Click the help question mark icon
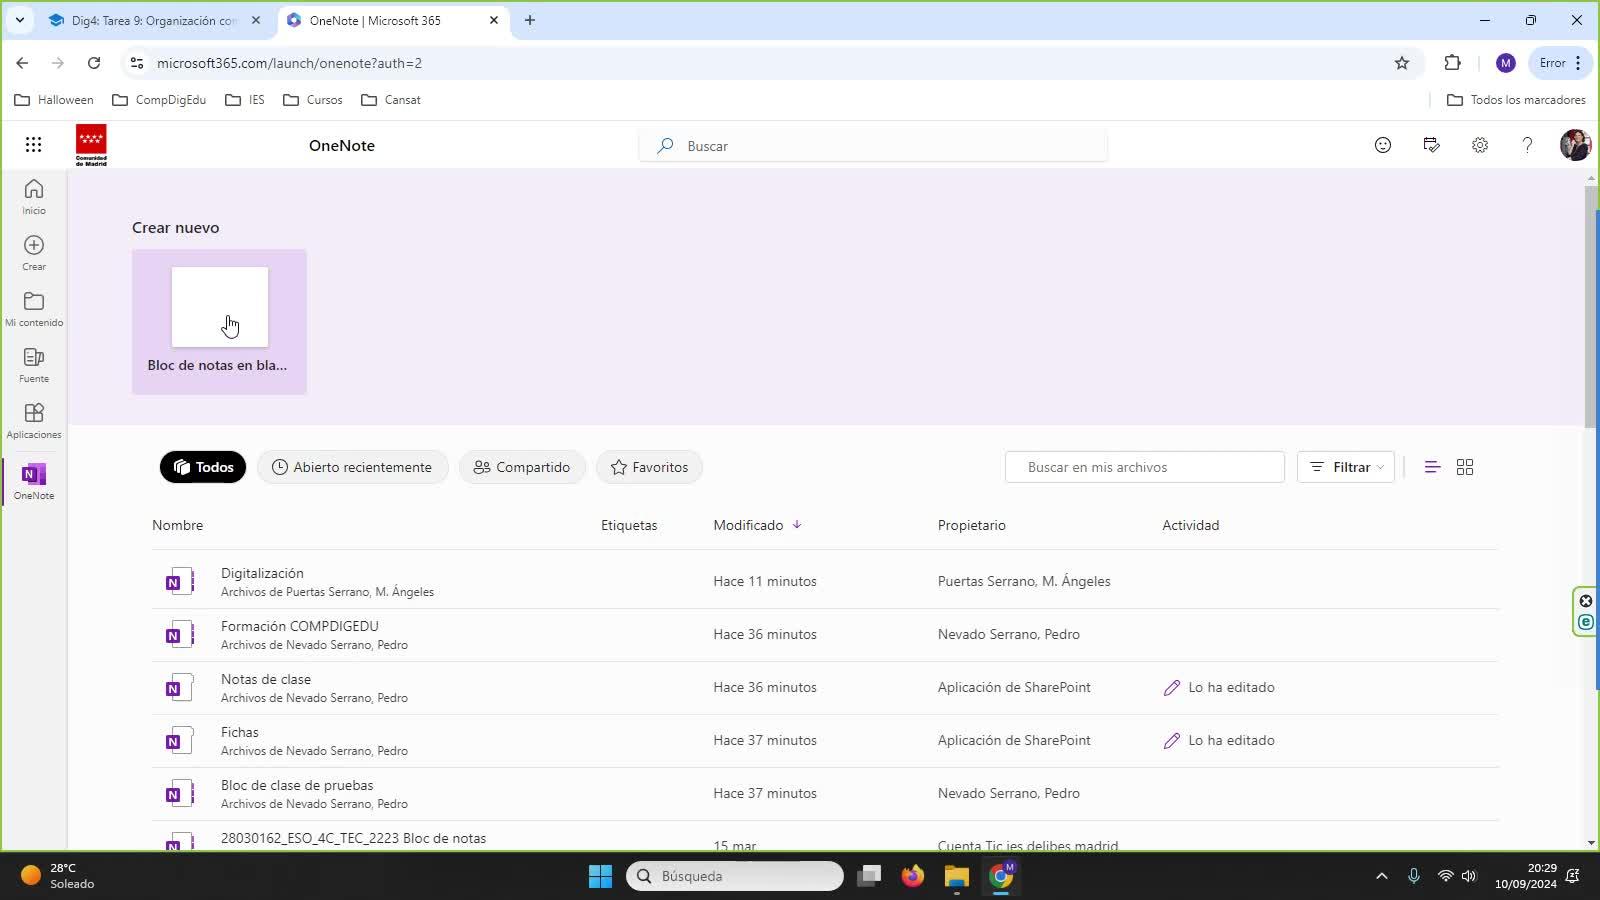The width and height of the screenshot is (1600, 900). [x=1527, y=145]
